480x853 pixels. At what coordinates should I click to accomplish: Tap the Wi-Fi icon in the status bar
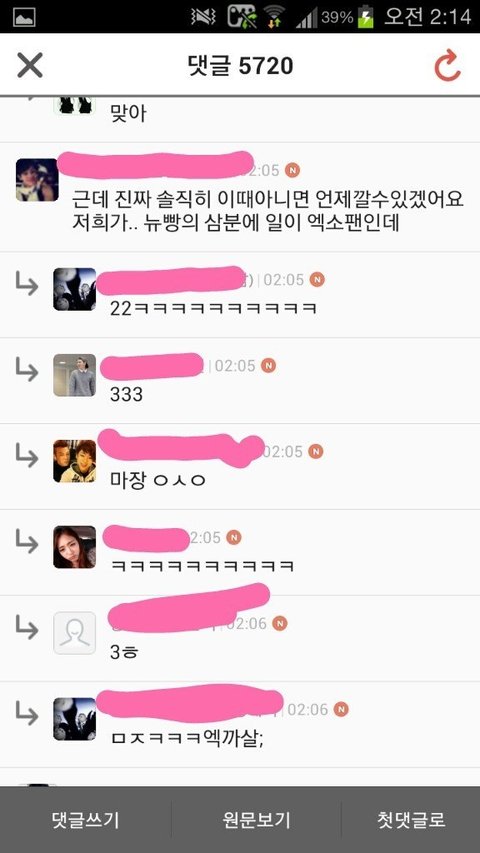[274, 17]
